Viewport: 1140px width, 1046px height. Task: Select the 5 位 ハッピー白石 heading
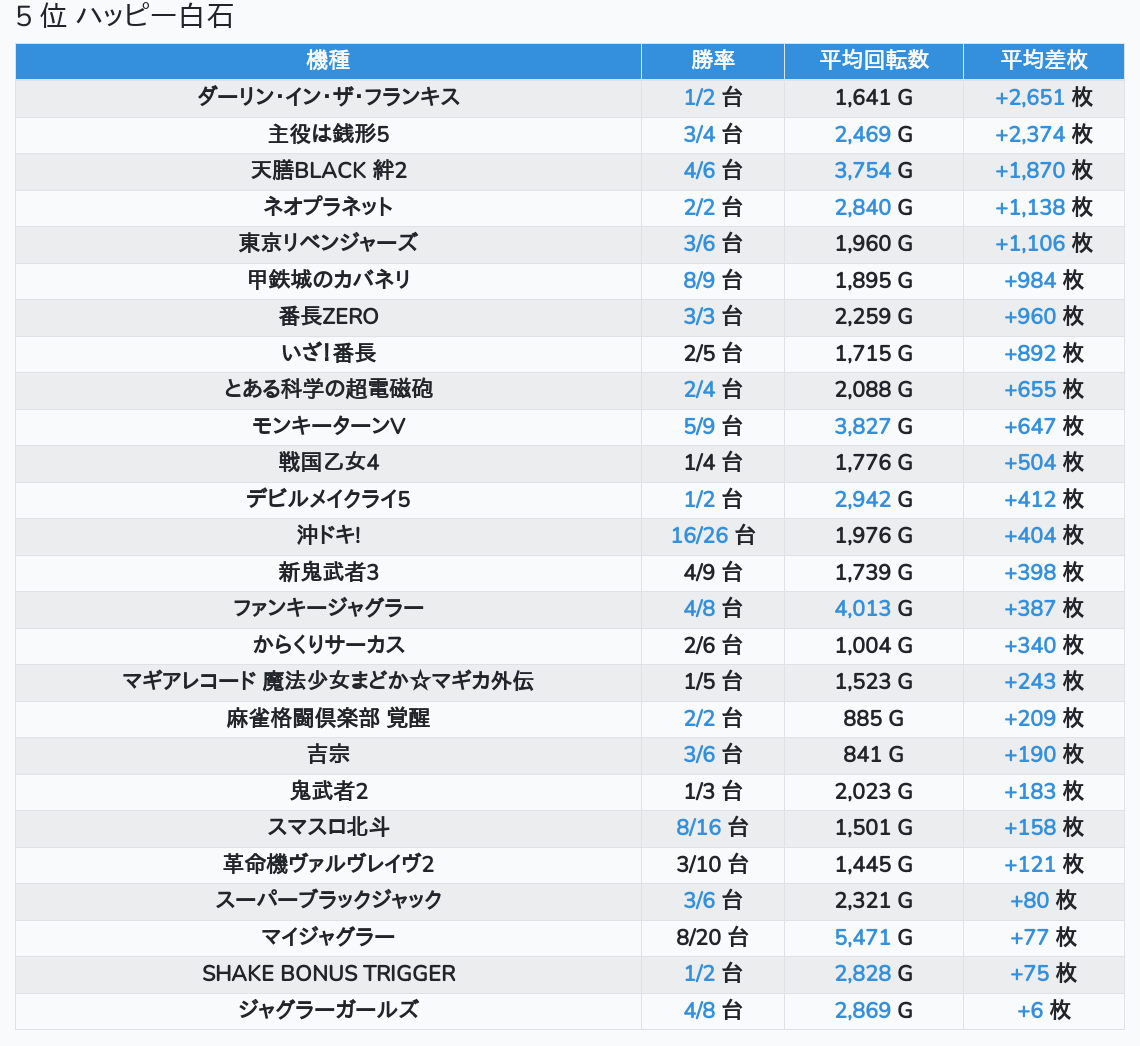[x=125, y=17]
